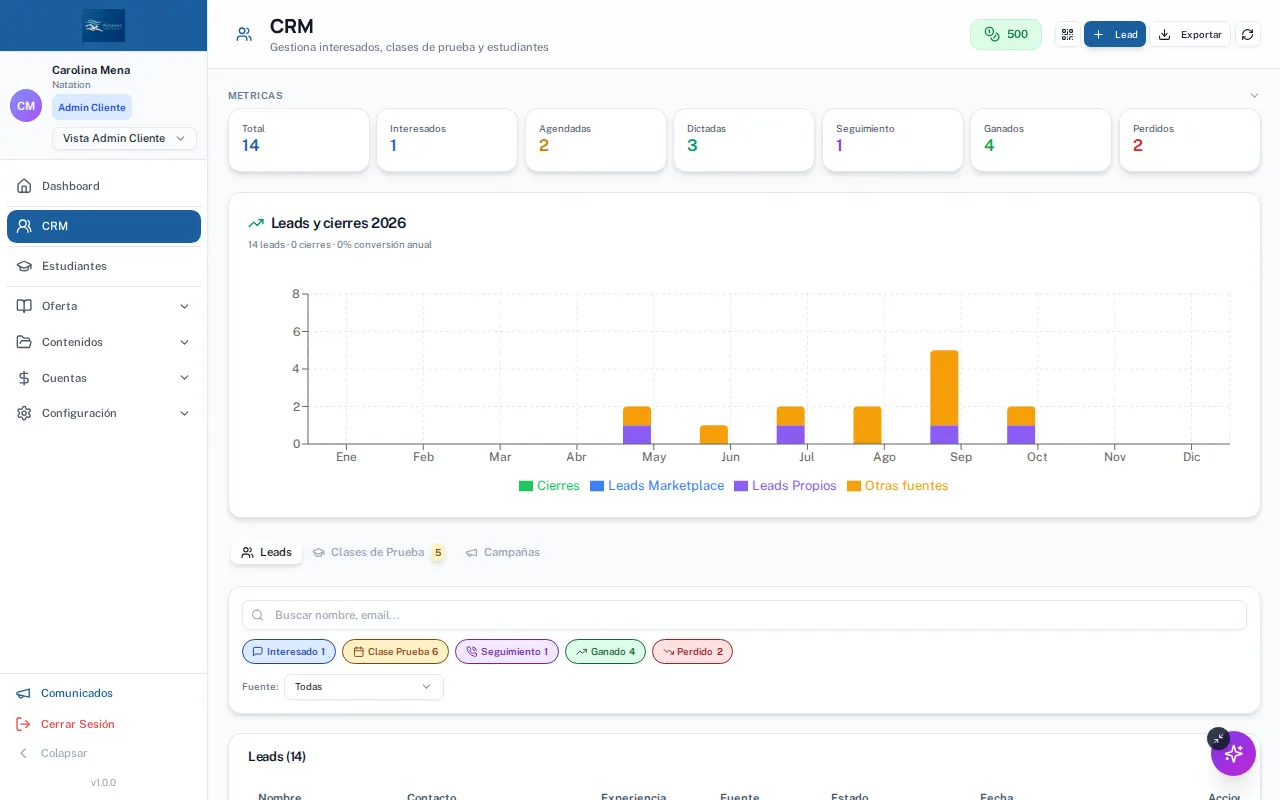Screen dimensions: 1280x800
Task: Click the CM user avatar
Action: click(26, 105)
